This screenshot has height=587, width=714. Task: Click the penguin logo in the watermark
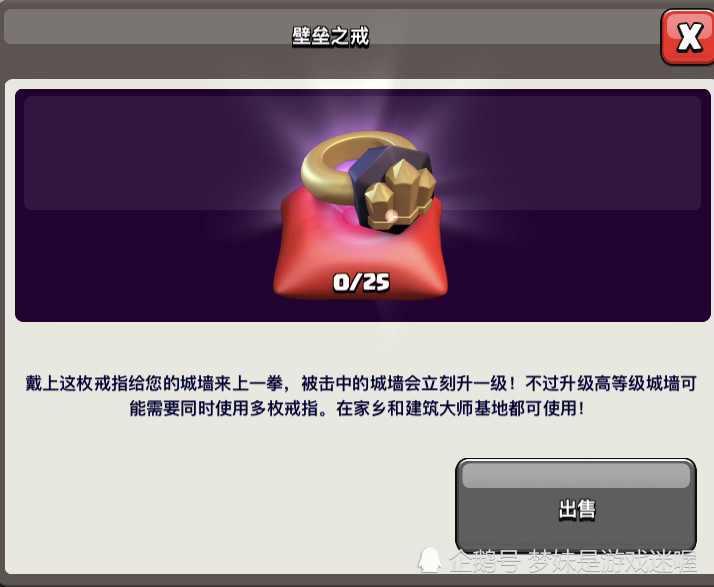429,560
